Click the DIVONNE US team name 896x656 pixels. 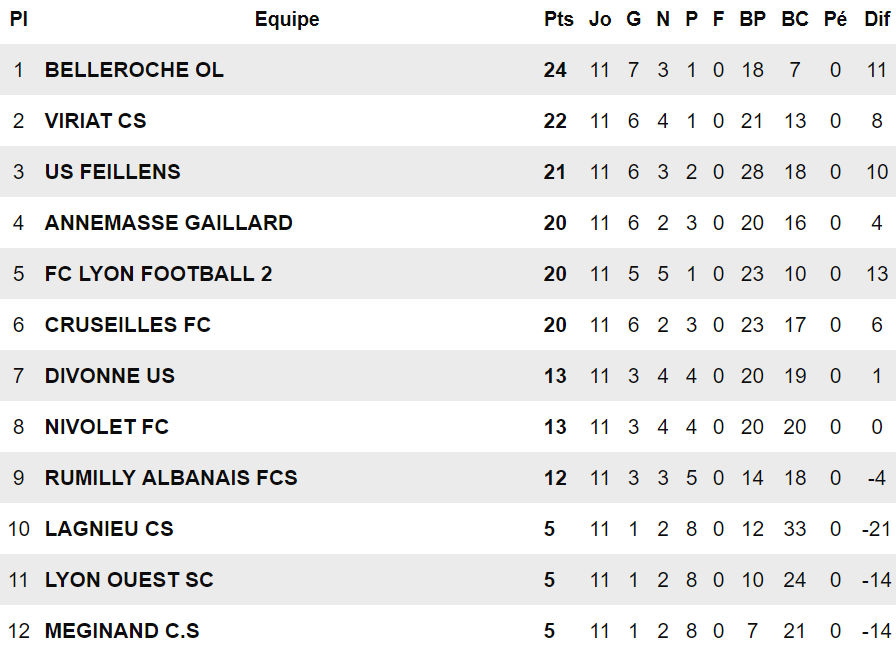[x=109, y=376]
